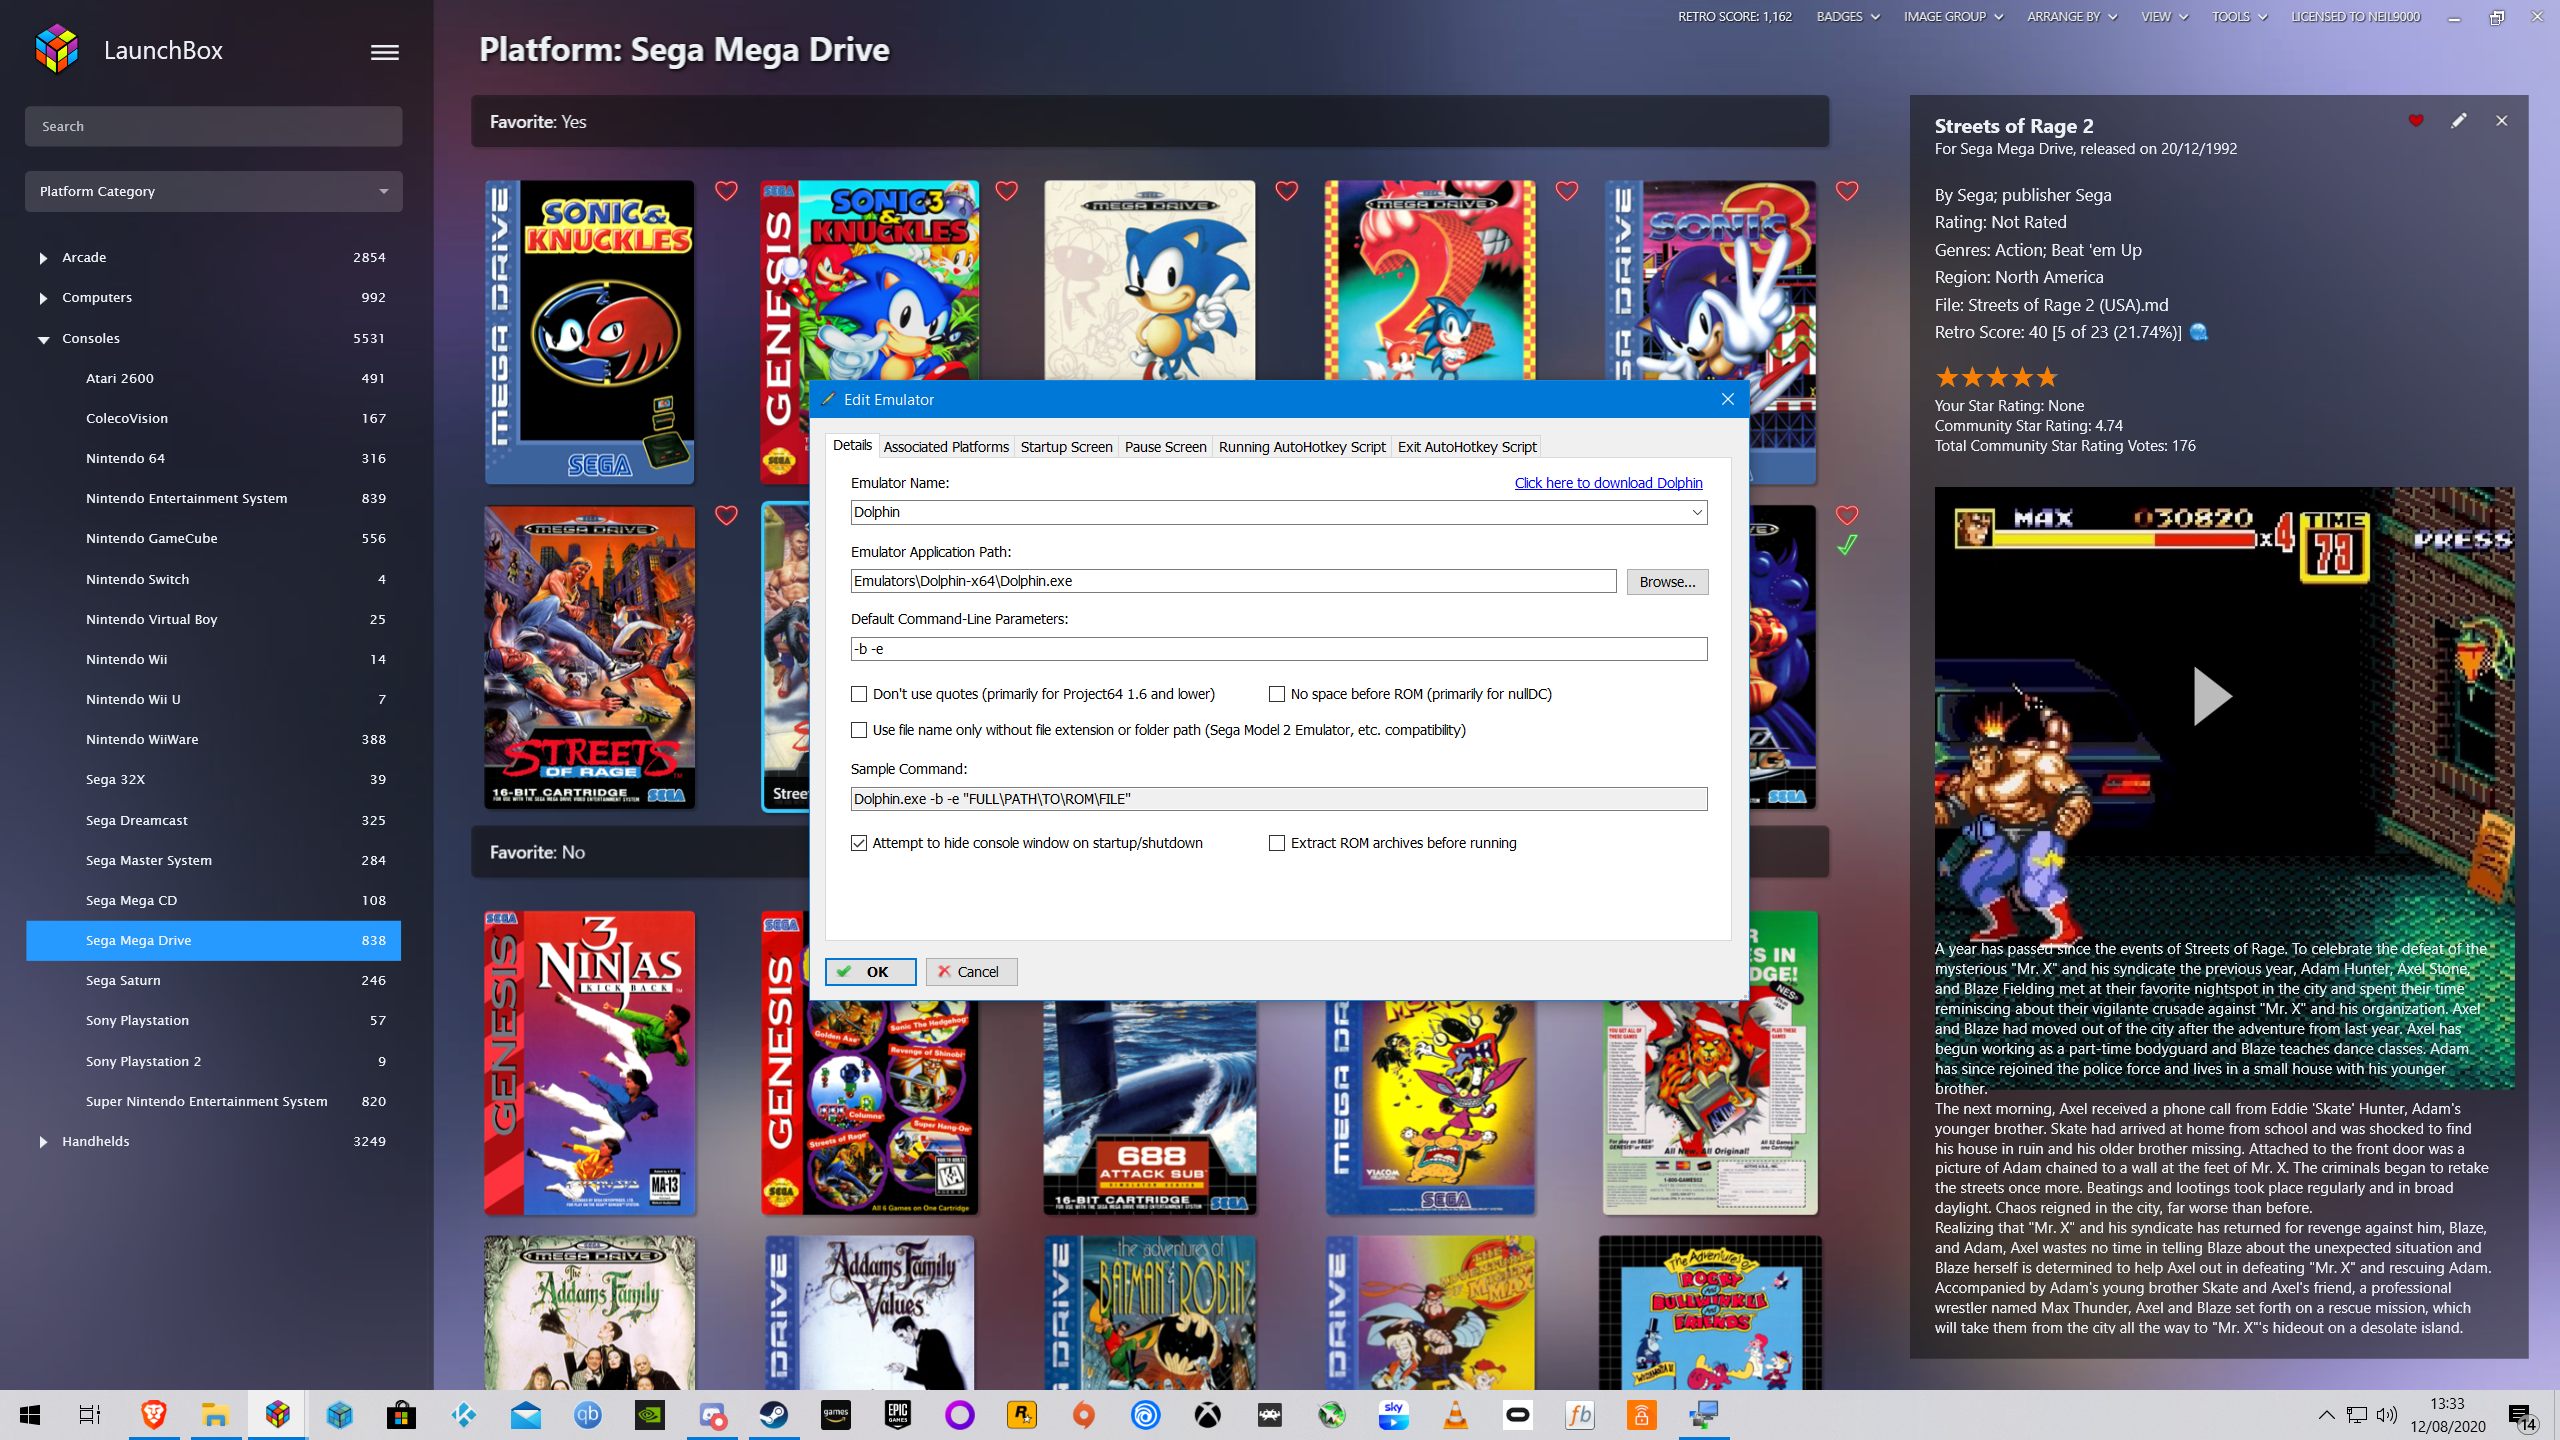Close the Streets of Rage 2 details panel
Image resolution: width=2560 pixels, height=1440 pixels.
coord(2502,121)
